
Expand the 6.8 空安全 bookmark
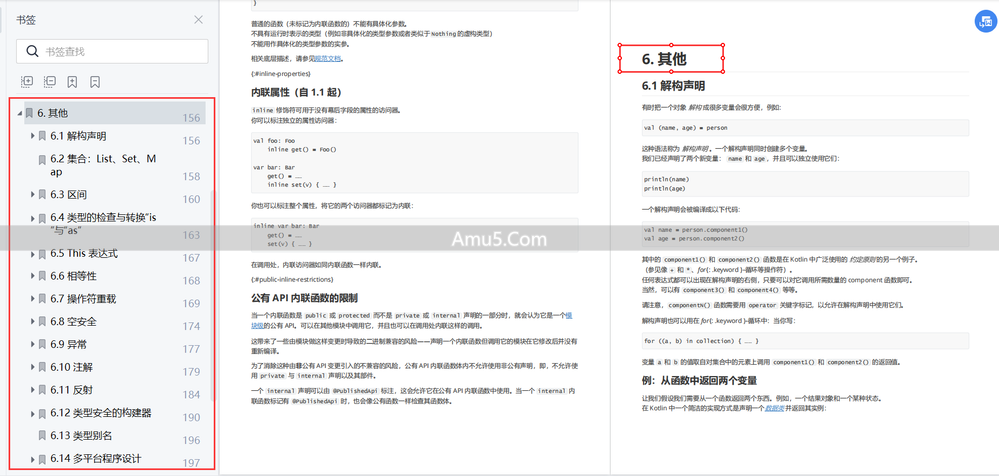(32, 322)
